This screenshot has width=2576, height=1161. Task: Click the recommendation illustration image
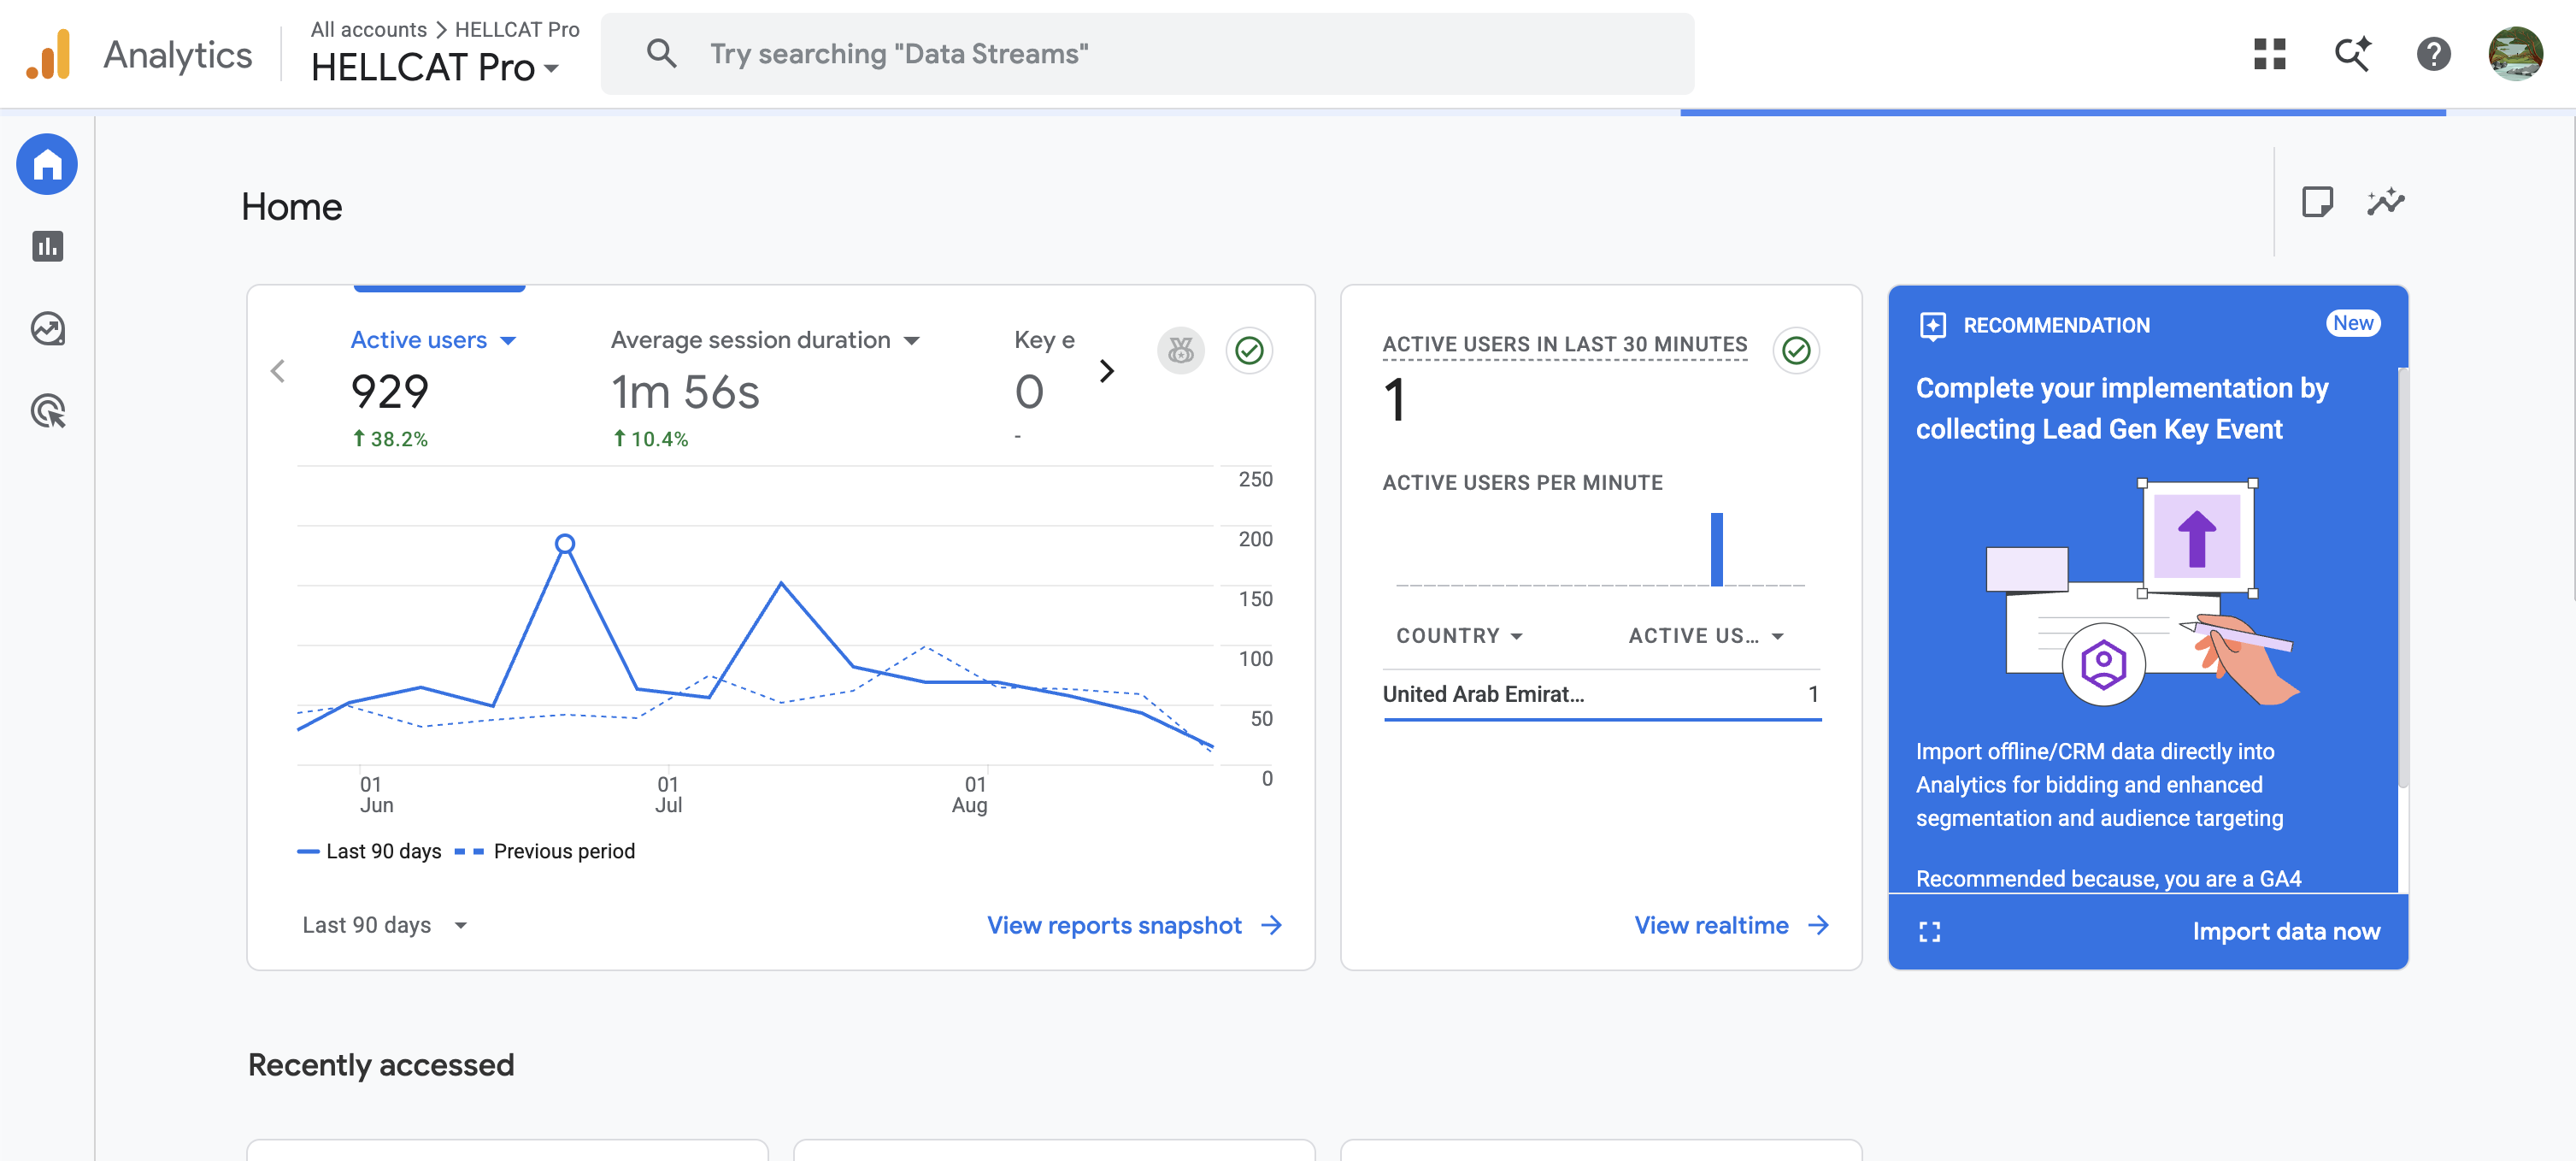(2142, 592)
